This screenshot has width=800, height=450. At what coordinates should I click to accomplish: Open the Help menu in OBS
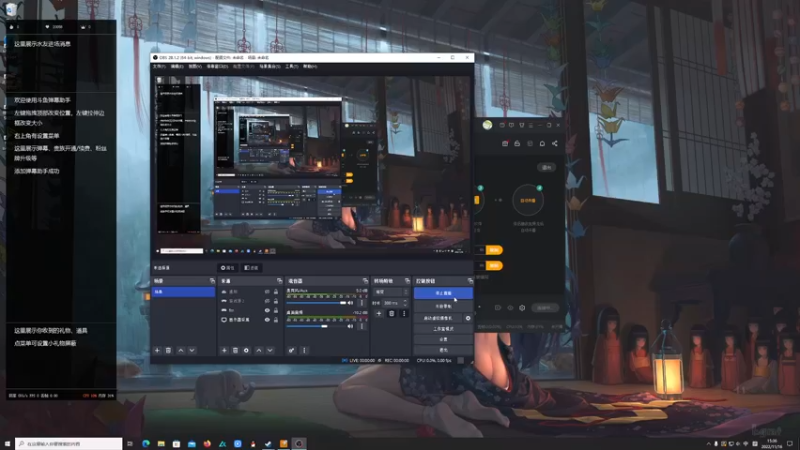310,66
